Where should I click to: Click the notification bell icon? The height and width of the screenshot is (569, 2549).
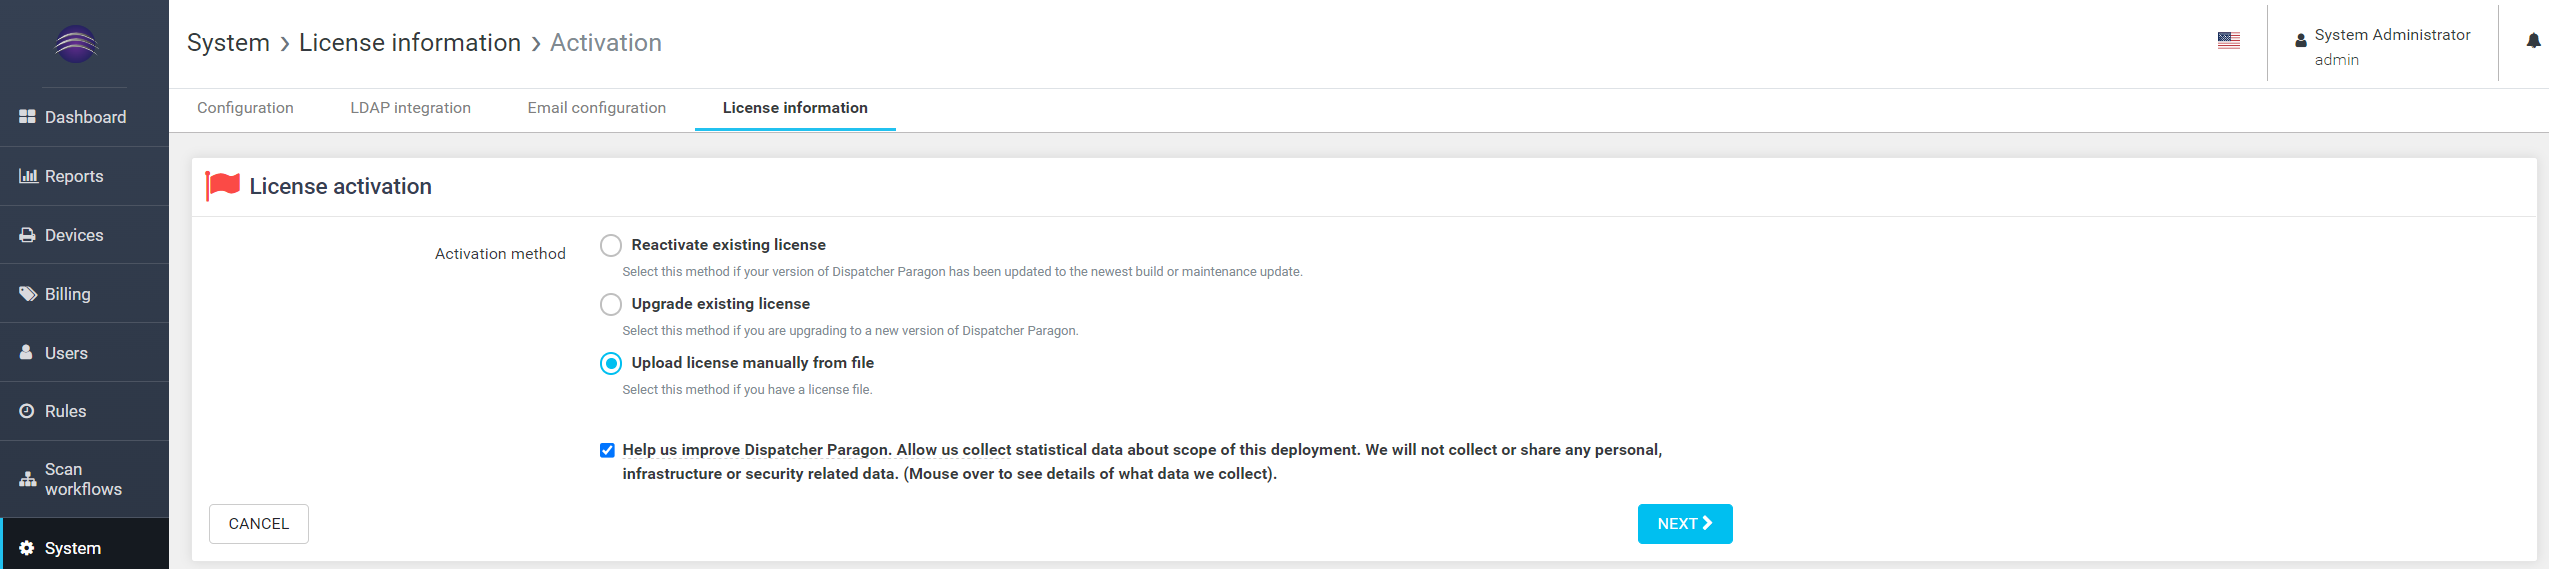(x=2533, y=41)
